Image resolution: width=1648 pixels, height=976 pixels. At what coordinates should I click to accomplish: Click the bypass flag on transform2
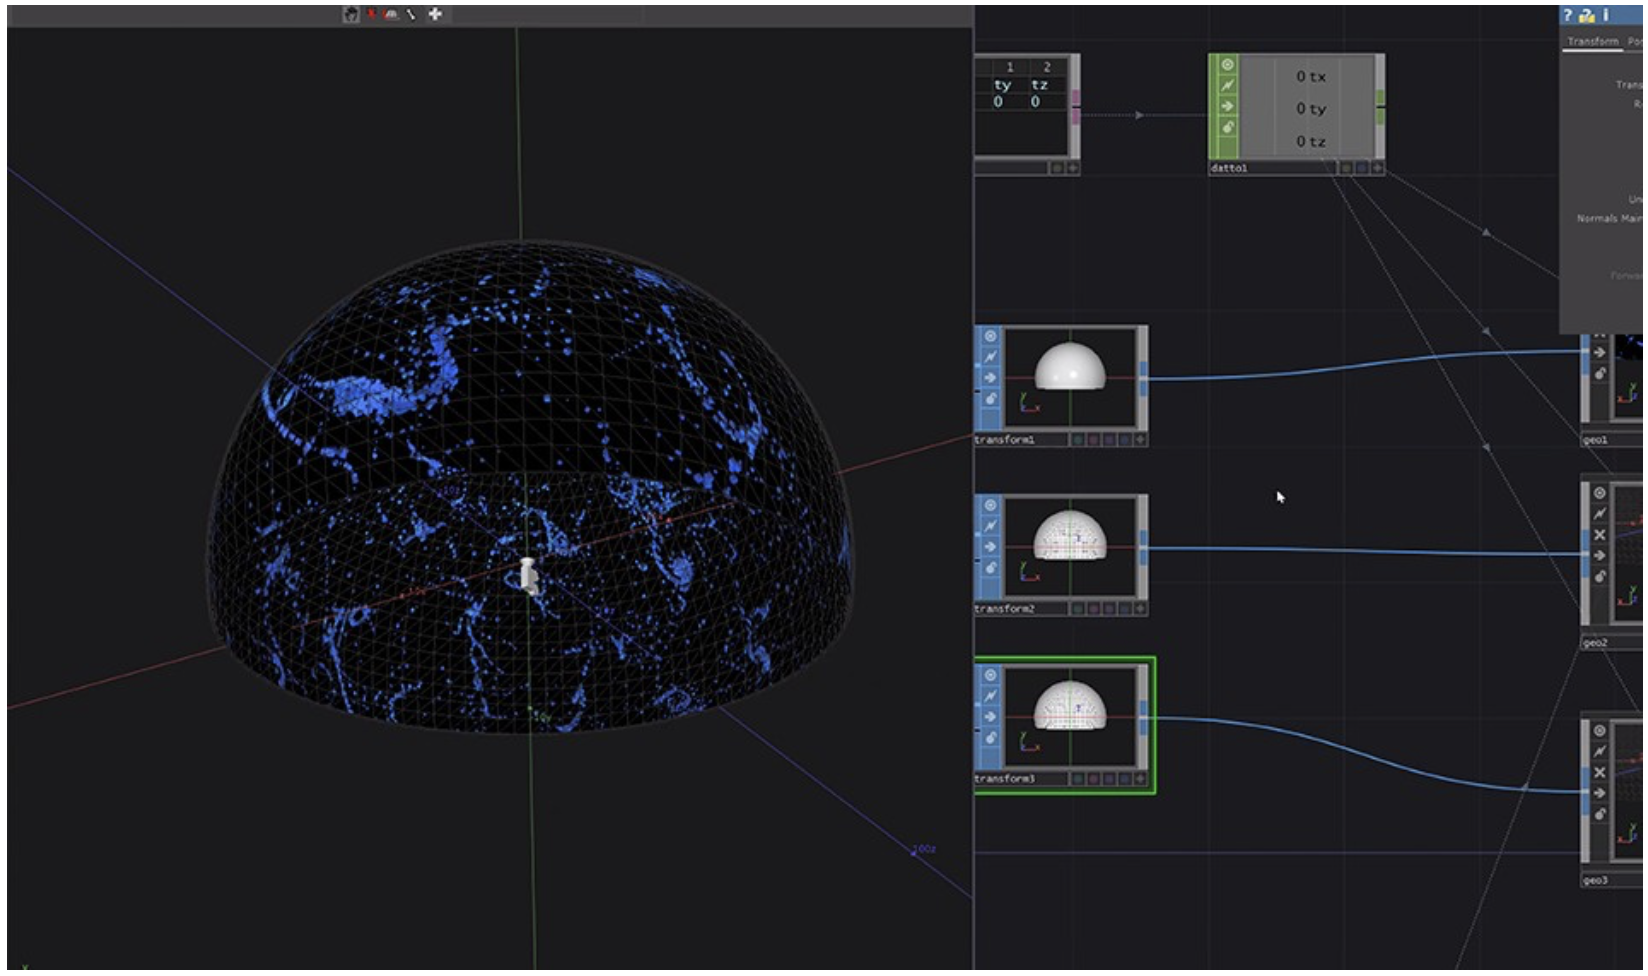(989, 526)
